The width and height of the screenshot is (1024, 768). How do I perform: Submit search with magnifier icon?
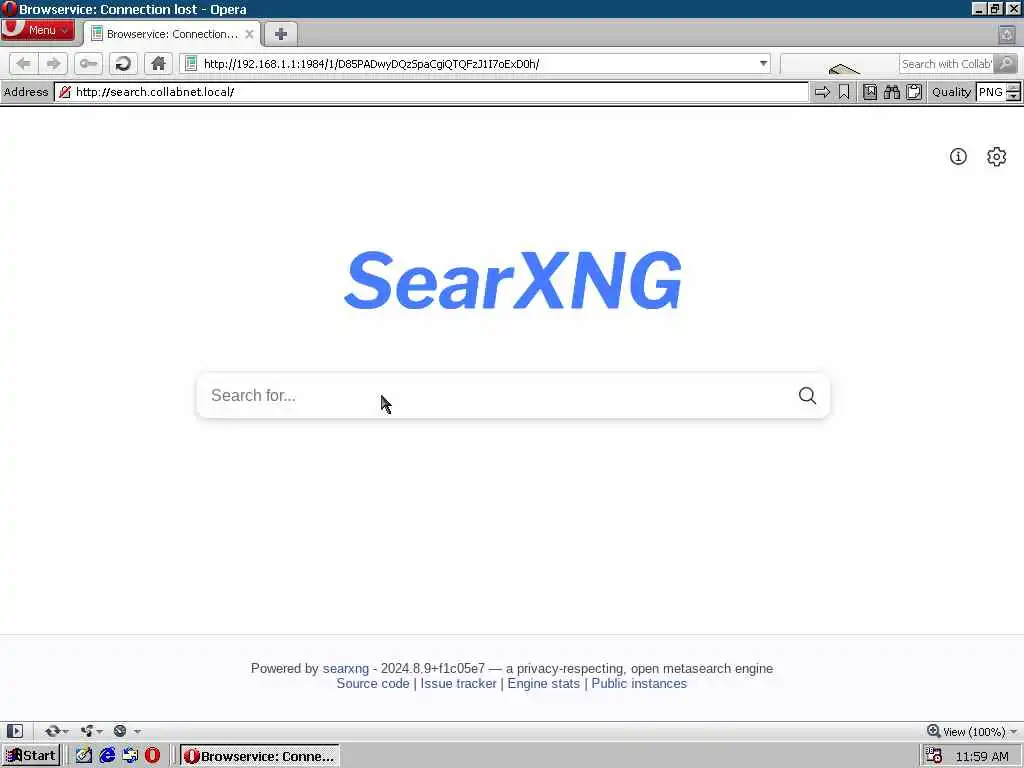point(807,396)
